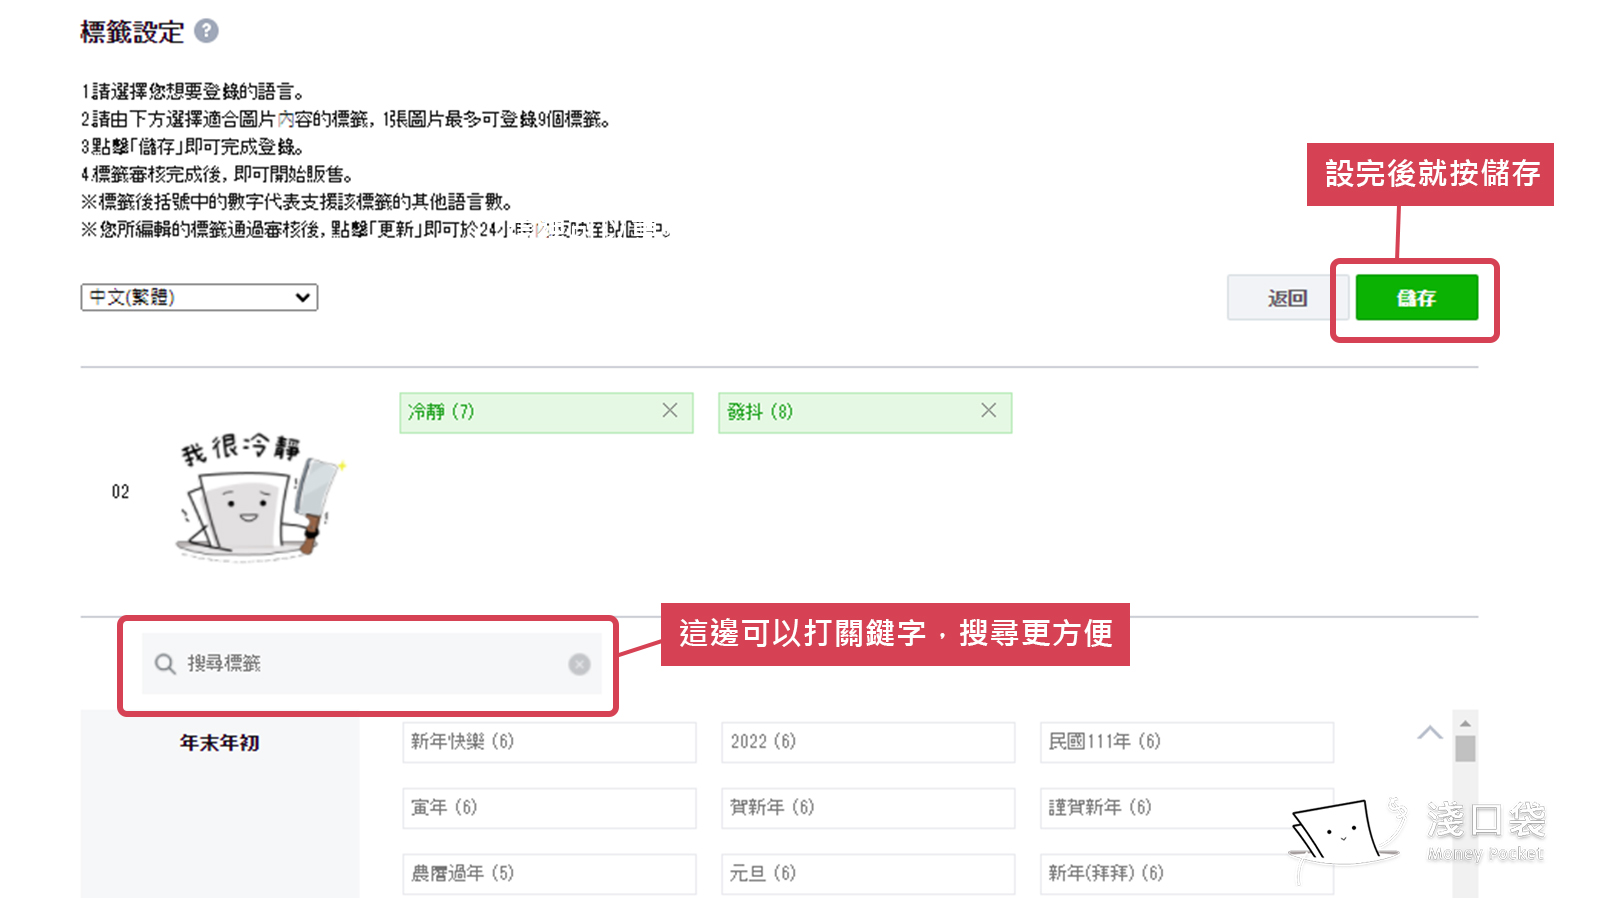Open the 中文(繁體) language dropdown

[199, 298]
